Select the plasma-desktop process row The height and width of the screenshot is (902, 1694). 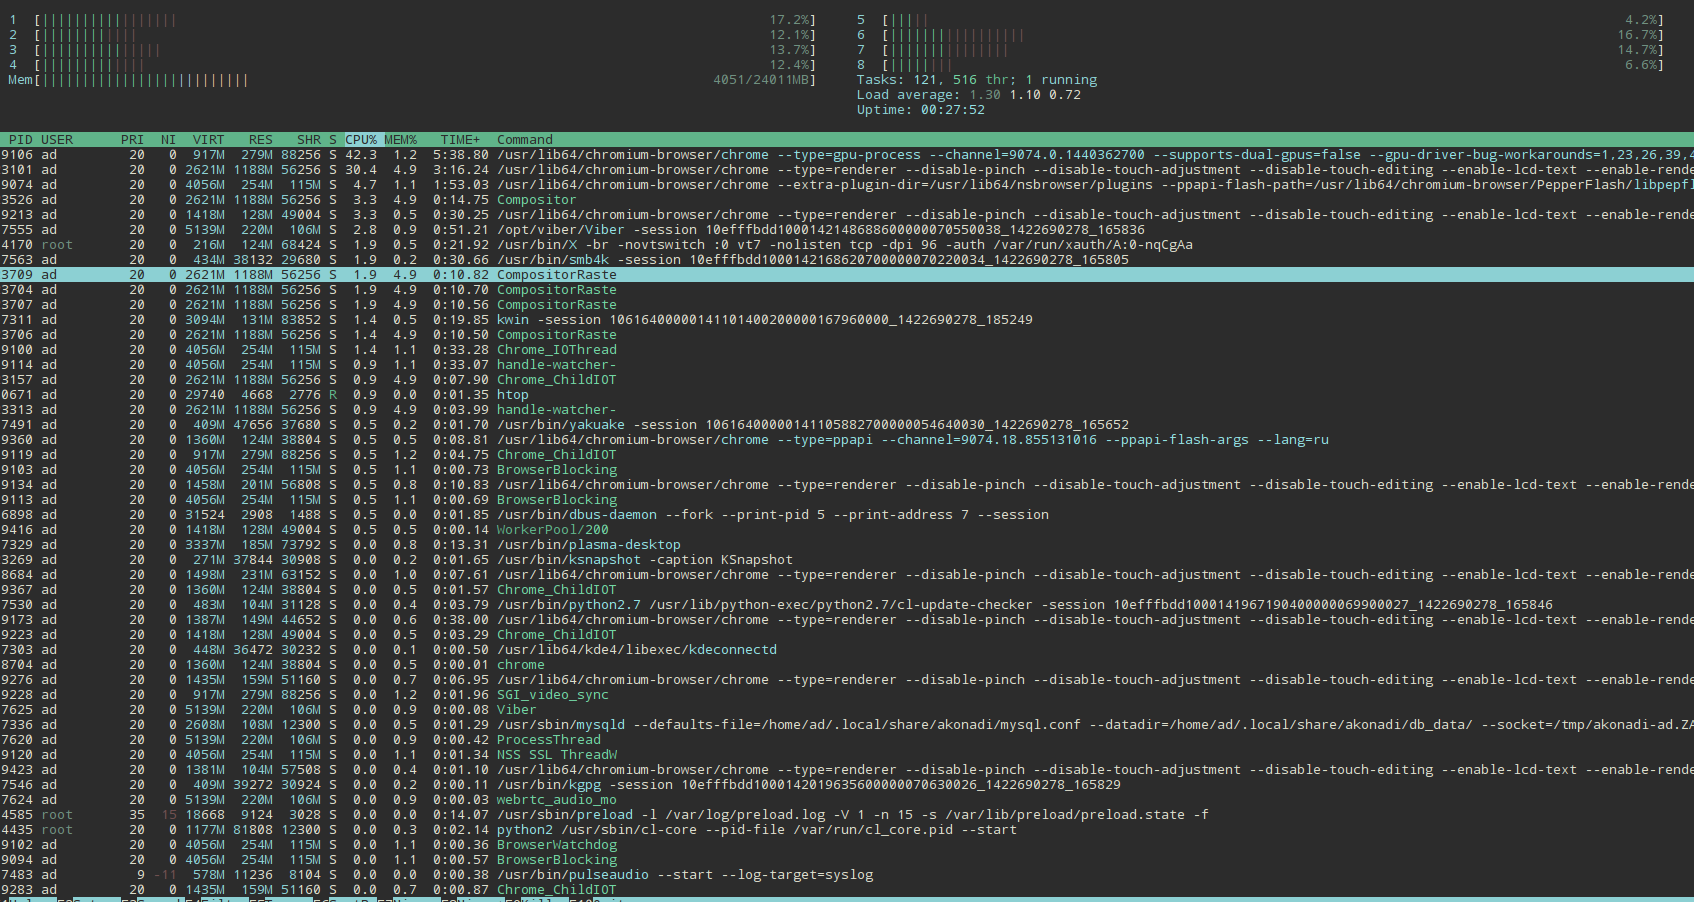point(847,545)
